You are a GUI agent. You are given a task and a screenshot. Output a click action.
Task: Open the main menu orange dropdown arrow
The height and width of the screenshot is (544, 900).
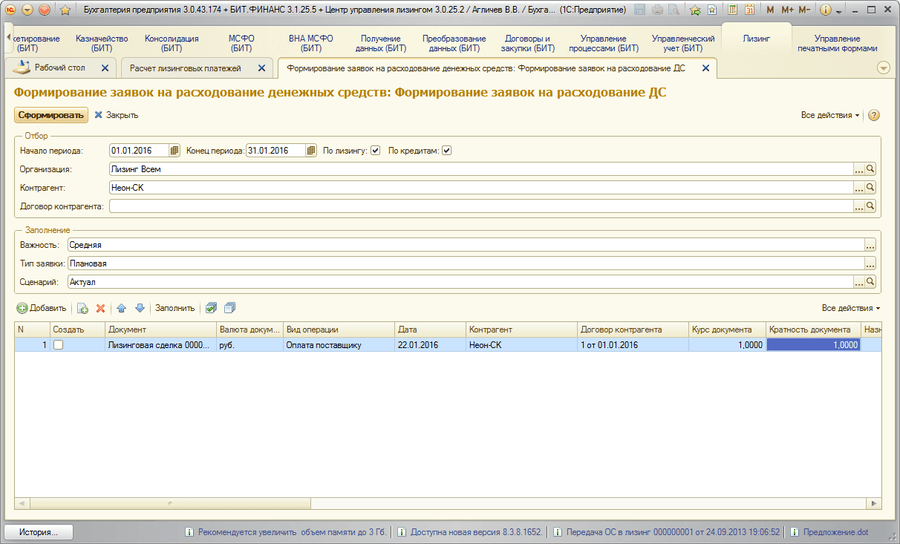point(27,10)
